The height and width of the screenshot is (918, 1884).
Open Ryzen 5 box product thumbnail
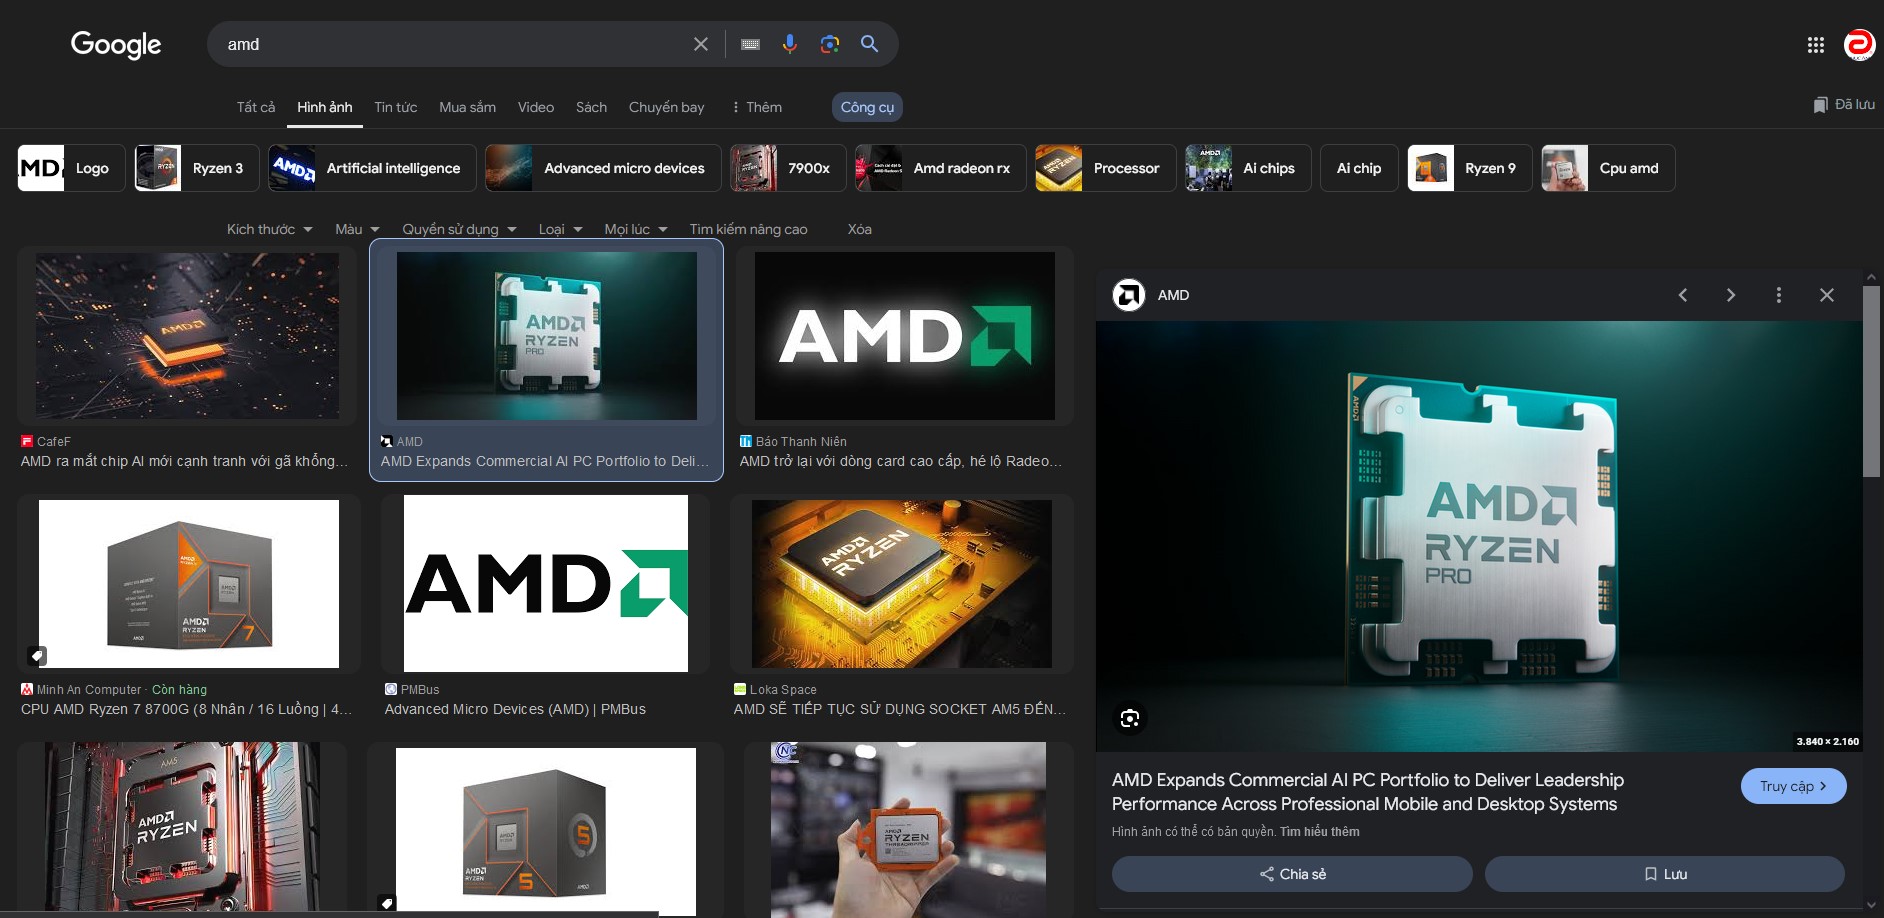pos(546,832)
